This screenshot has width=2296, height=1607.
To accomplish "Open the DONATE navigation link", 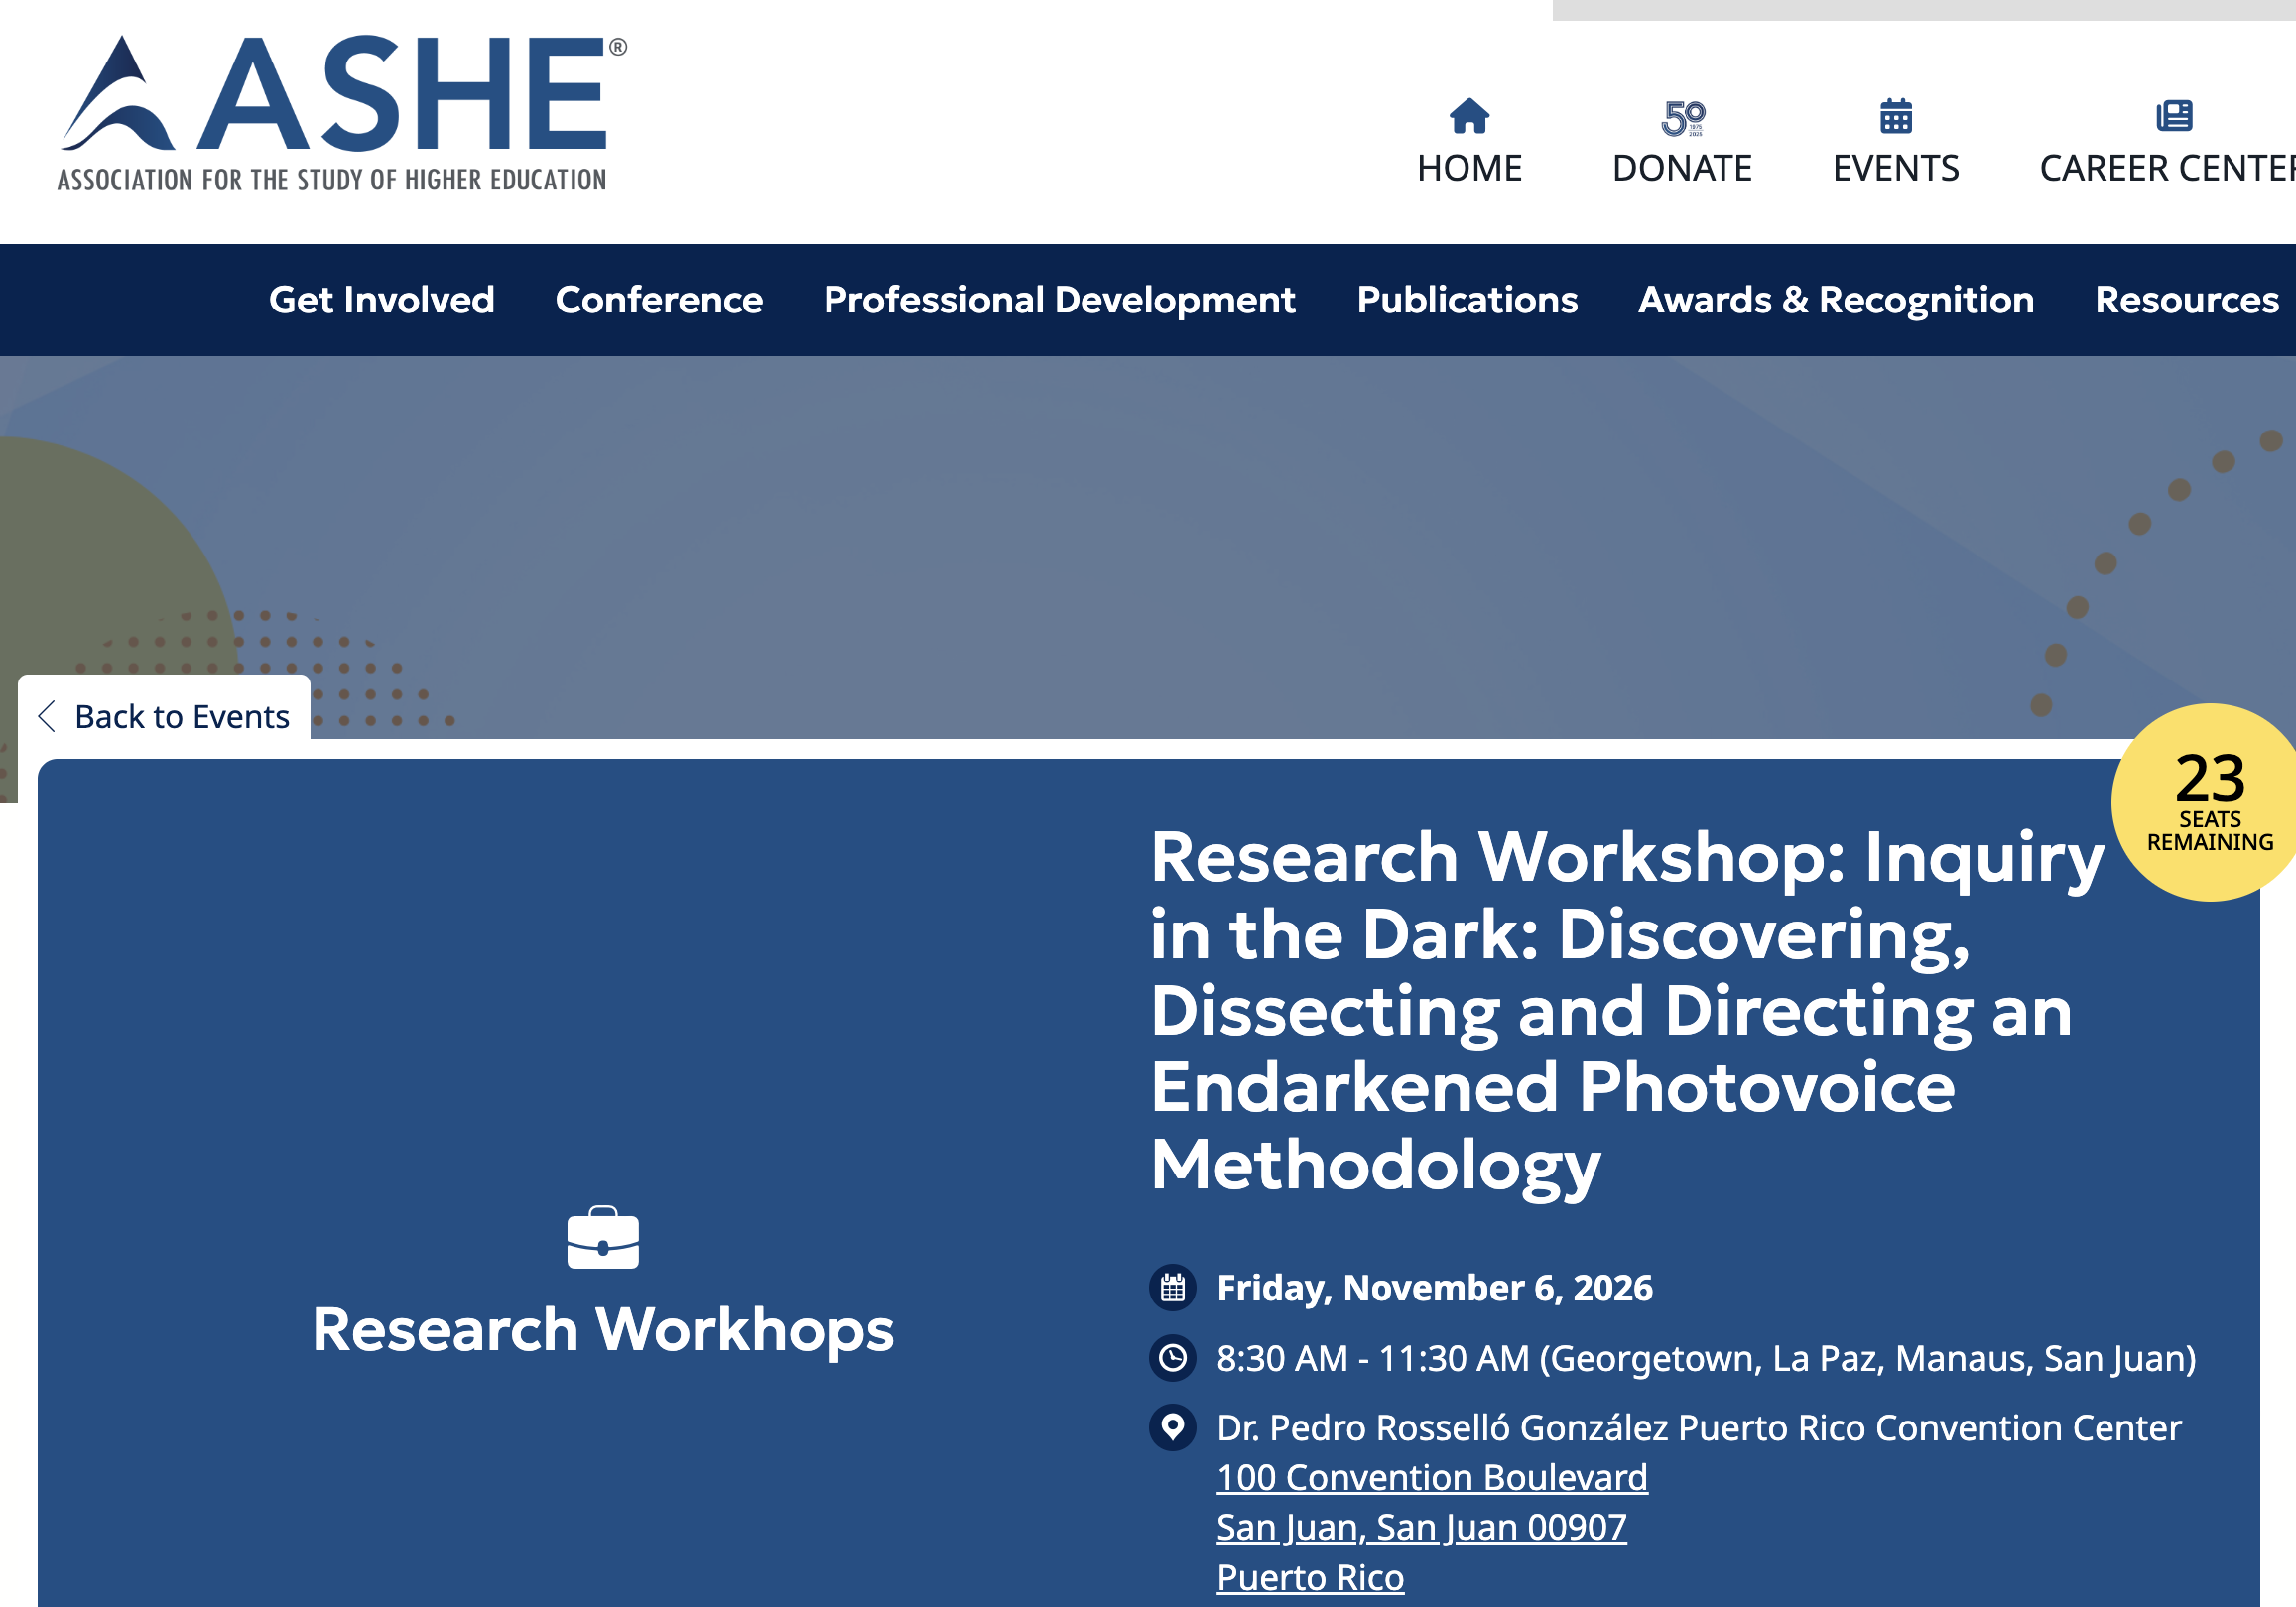I will tap(1682, 168).
